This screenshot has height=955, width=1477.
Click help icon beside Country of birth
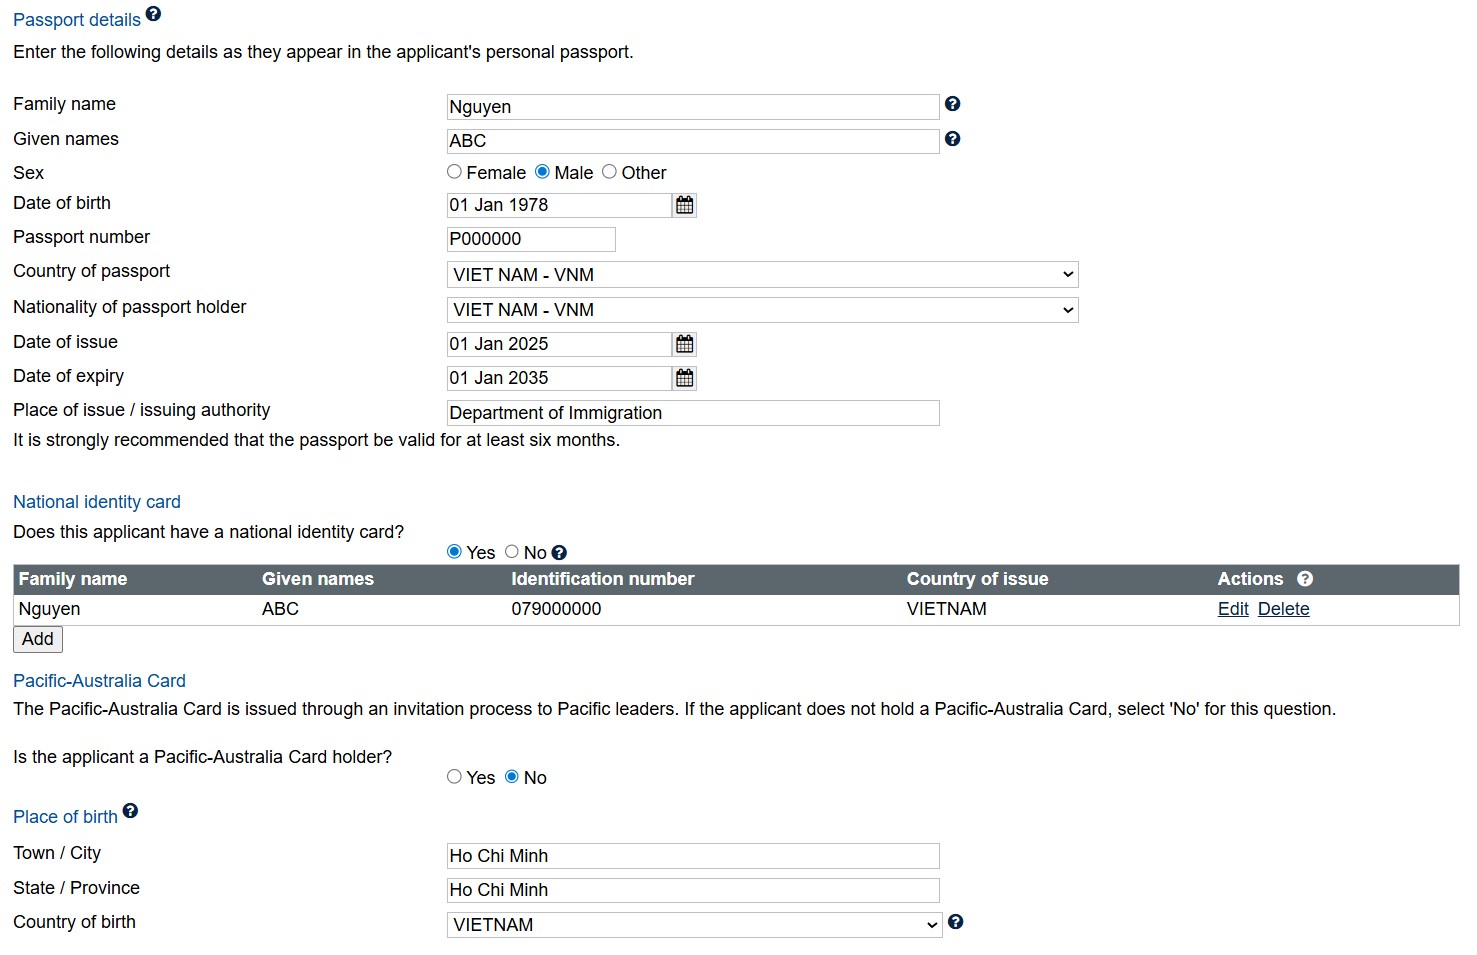click(955, 922)
